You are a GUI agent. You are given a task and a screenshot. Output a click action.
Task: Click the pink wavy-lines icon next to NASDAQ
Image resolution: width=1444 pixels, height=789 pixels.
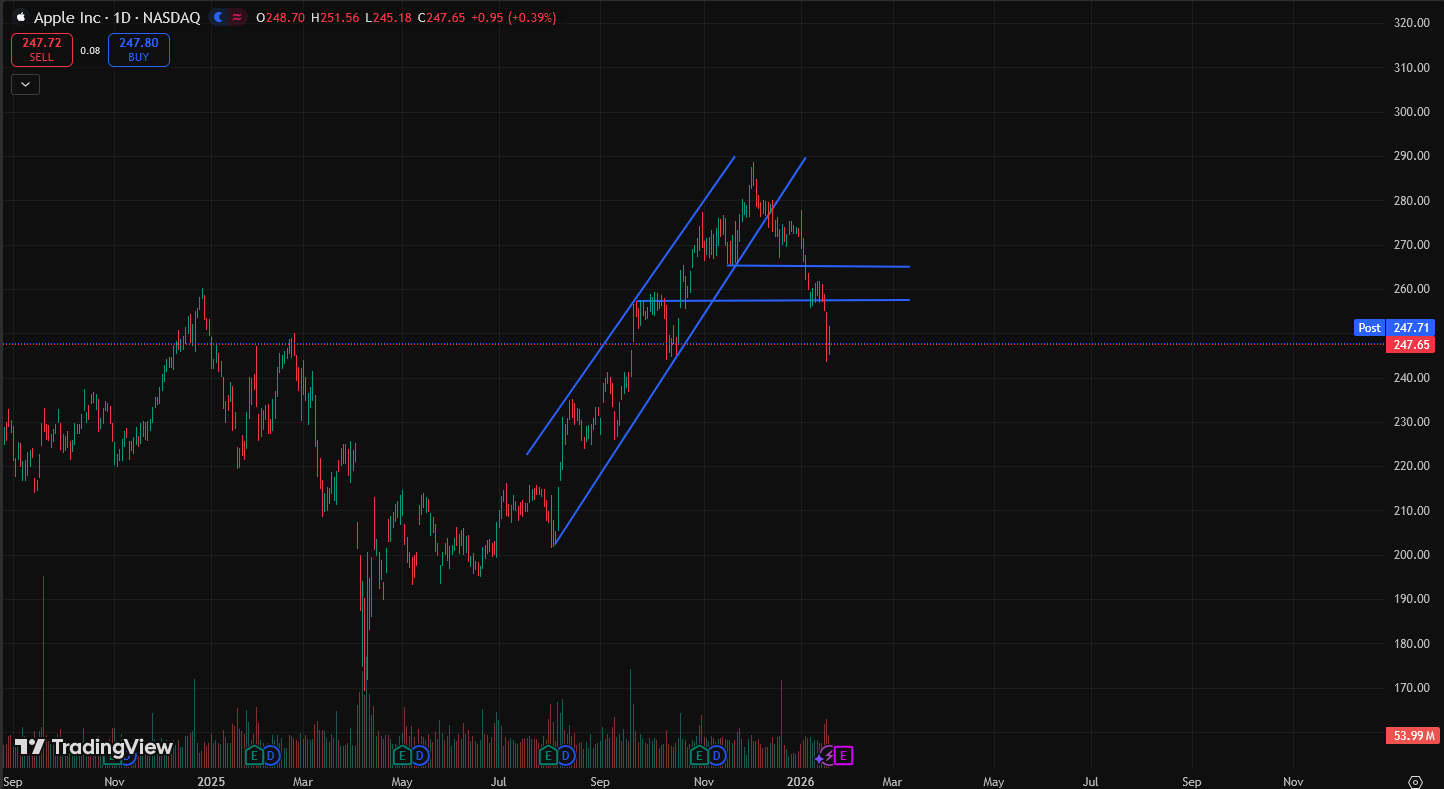237,18
